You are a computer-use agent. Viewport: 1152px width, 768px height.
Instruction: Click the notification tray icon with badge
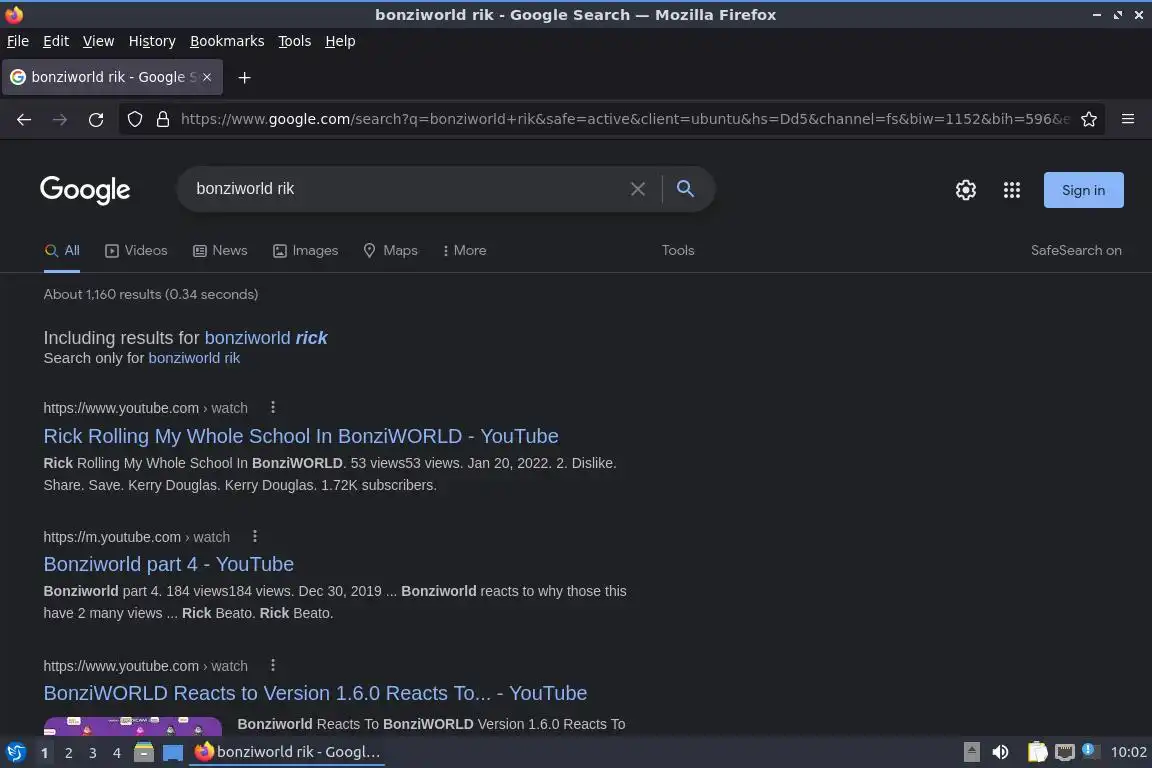tap(1090, 751)
